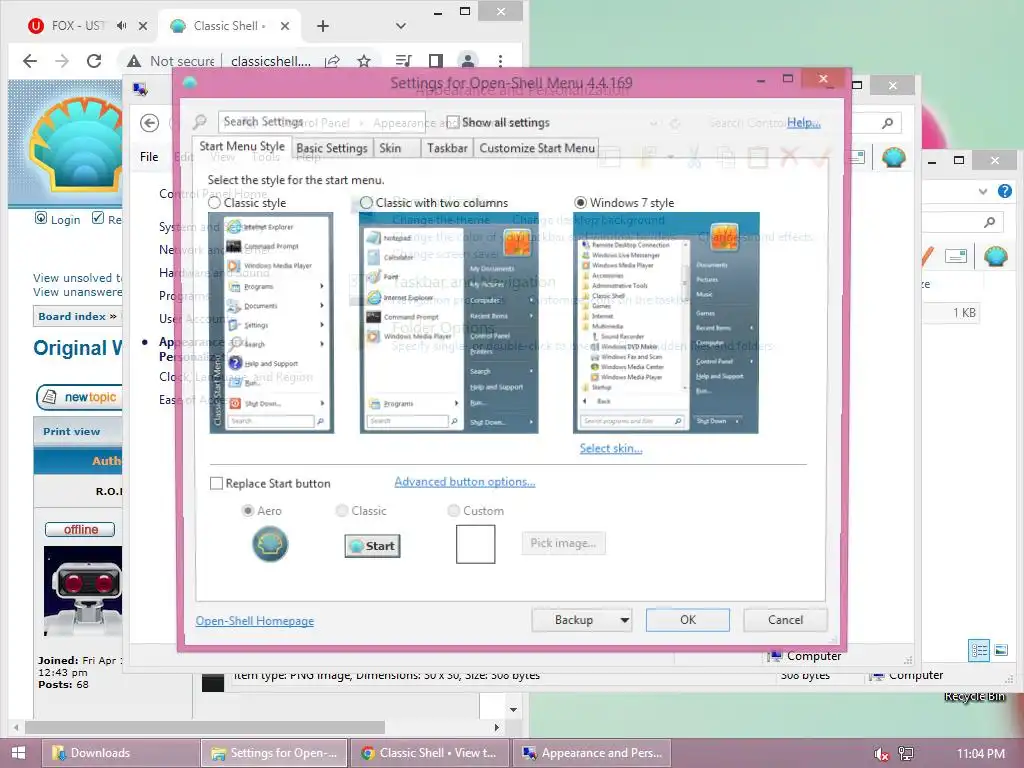
Task: Open File menu in Control Panel window
Action: [x=149, y=157]
